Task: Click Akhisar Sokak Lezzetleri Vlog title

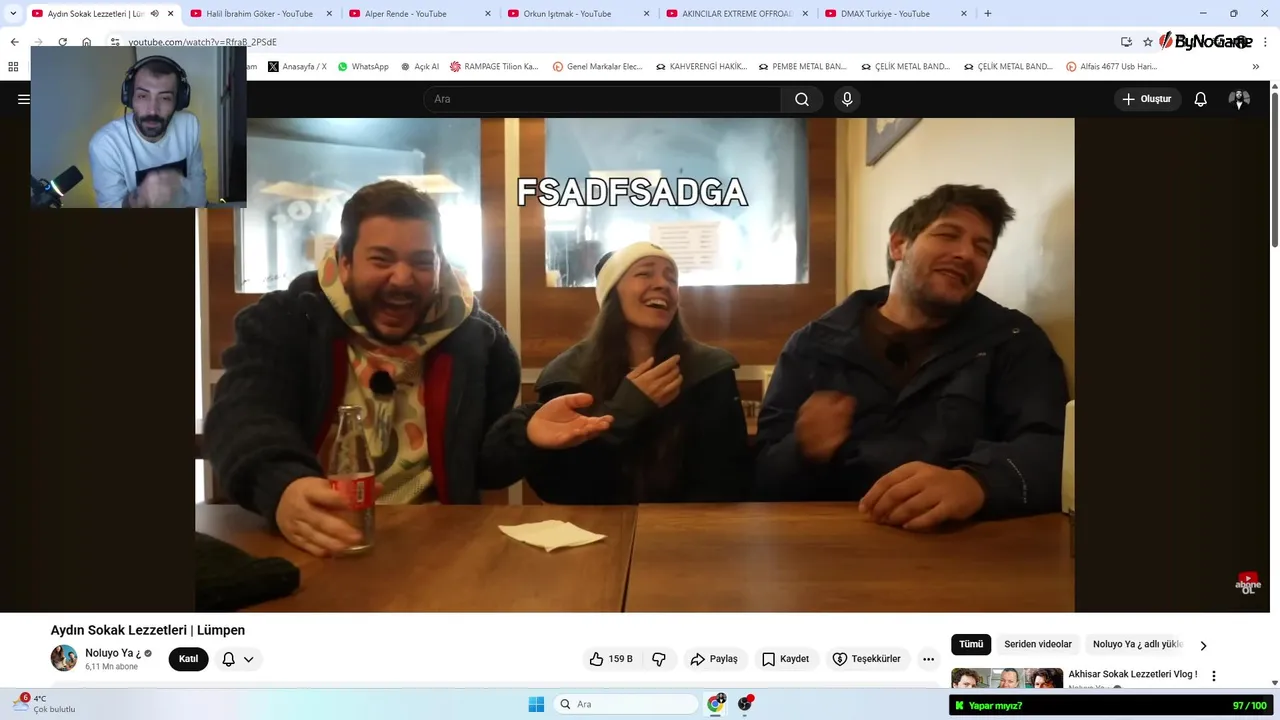Action: [x=1132, y=674]
